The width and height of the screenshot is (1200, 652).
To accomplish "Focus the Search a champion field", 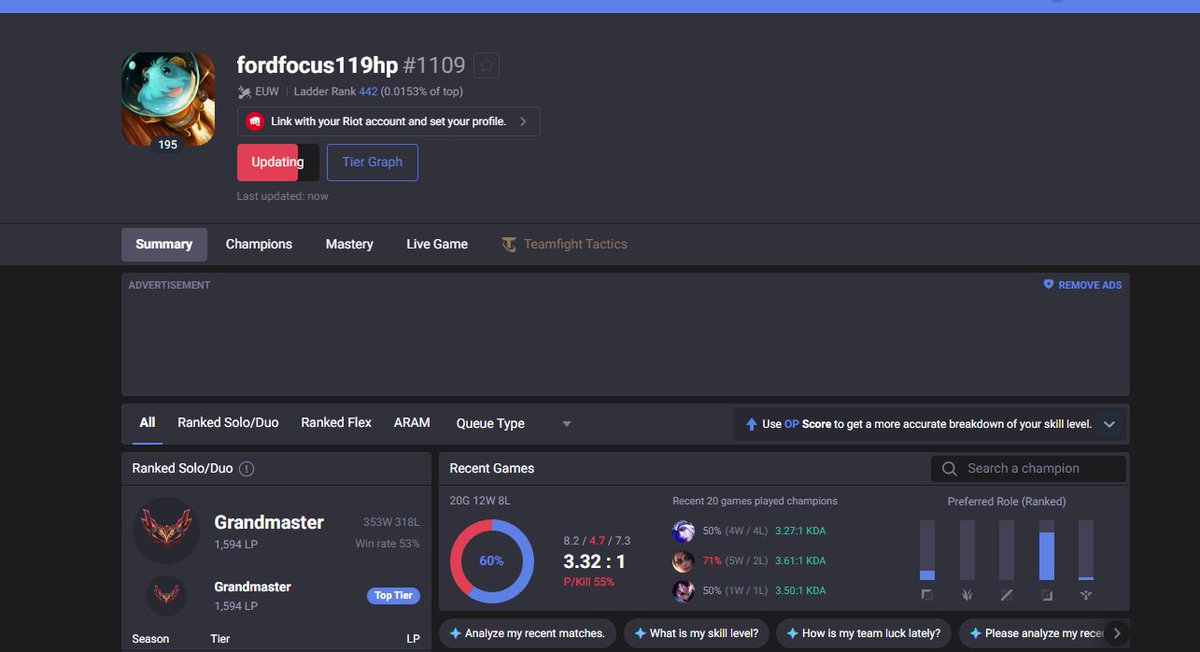I will coord(1028,468).
